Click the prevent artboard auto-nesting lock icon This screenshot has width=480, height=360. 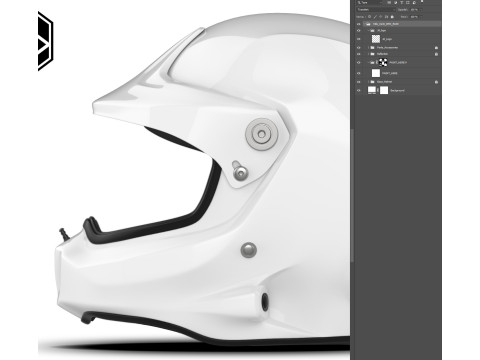pos(386,17)
